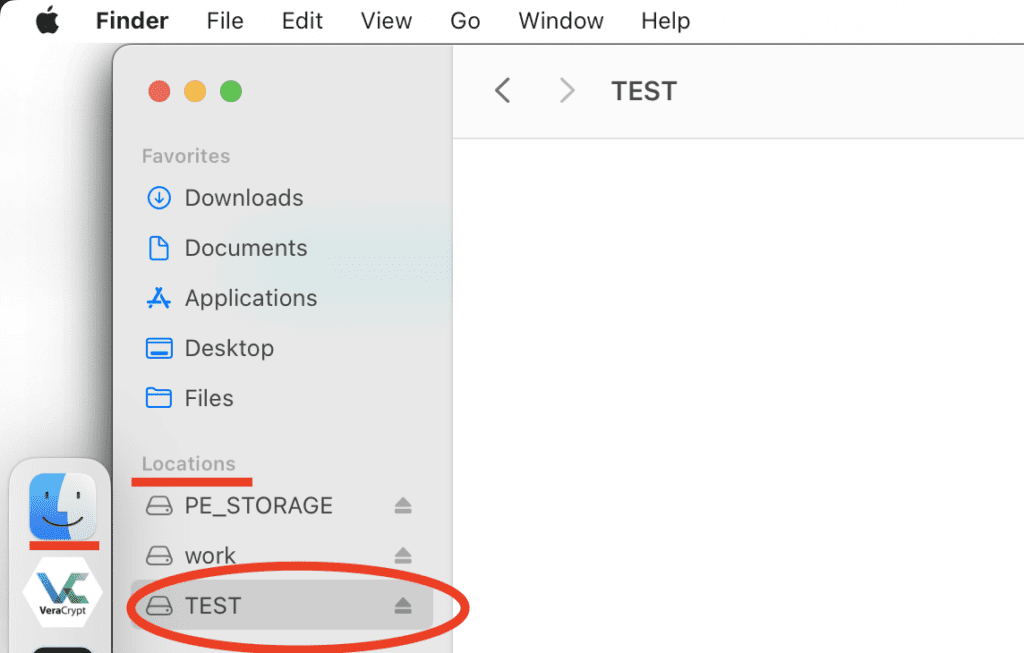Eject the TEST volume
1024x653 pixels.
(403, 606)
